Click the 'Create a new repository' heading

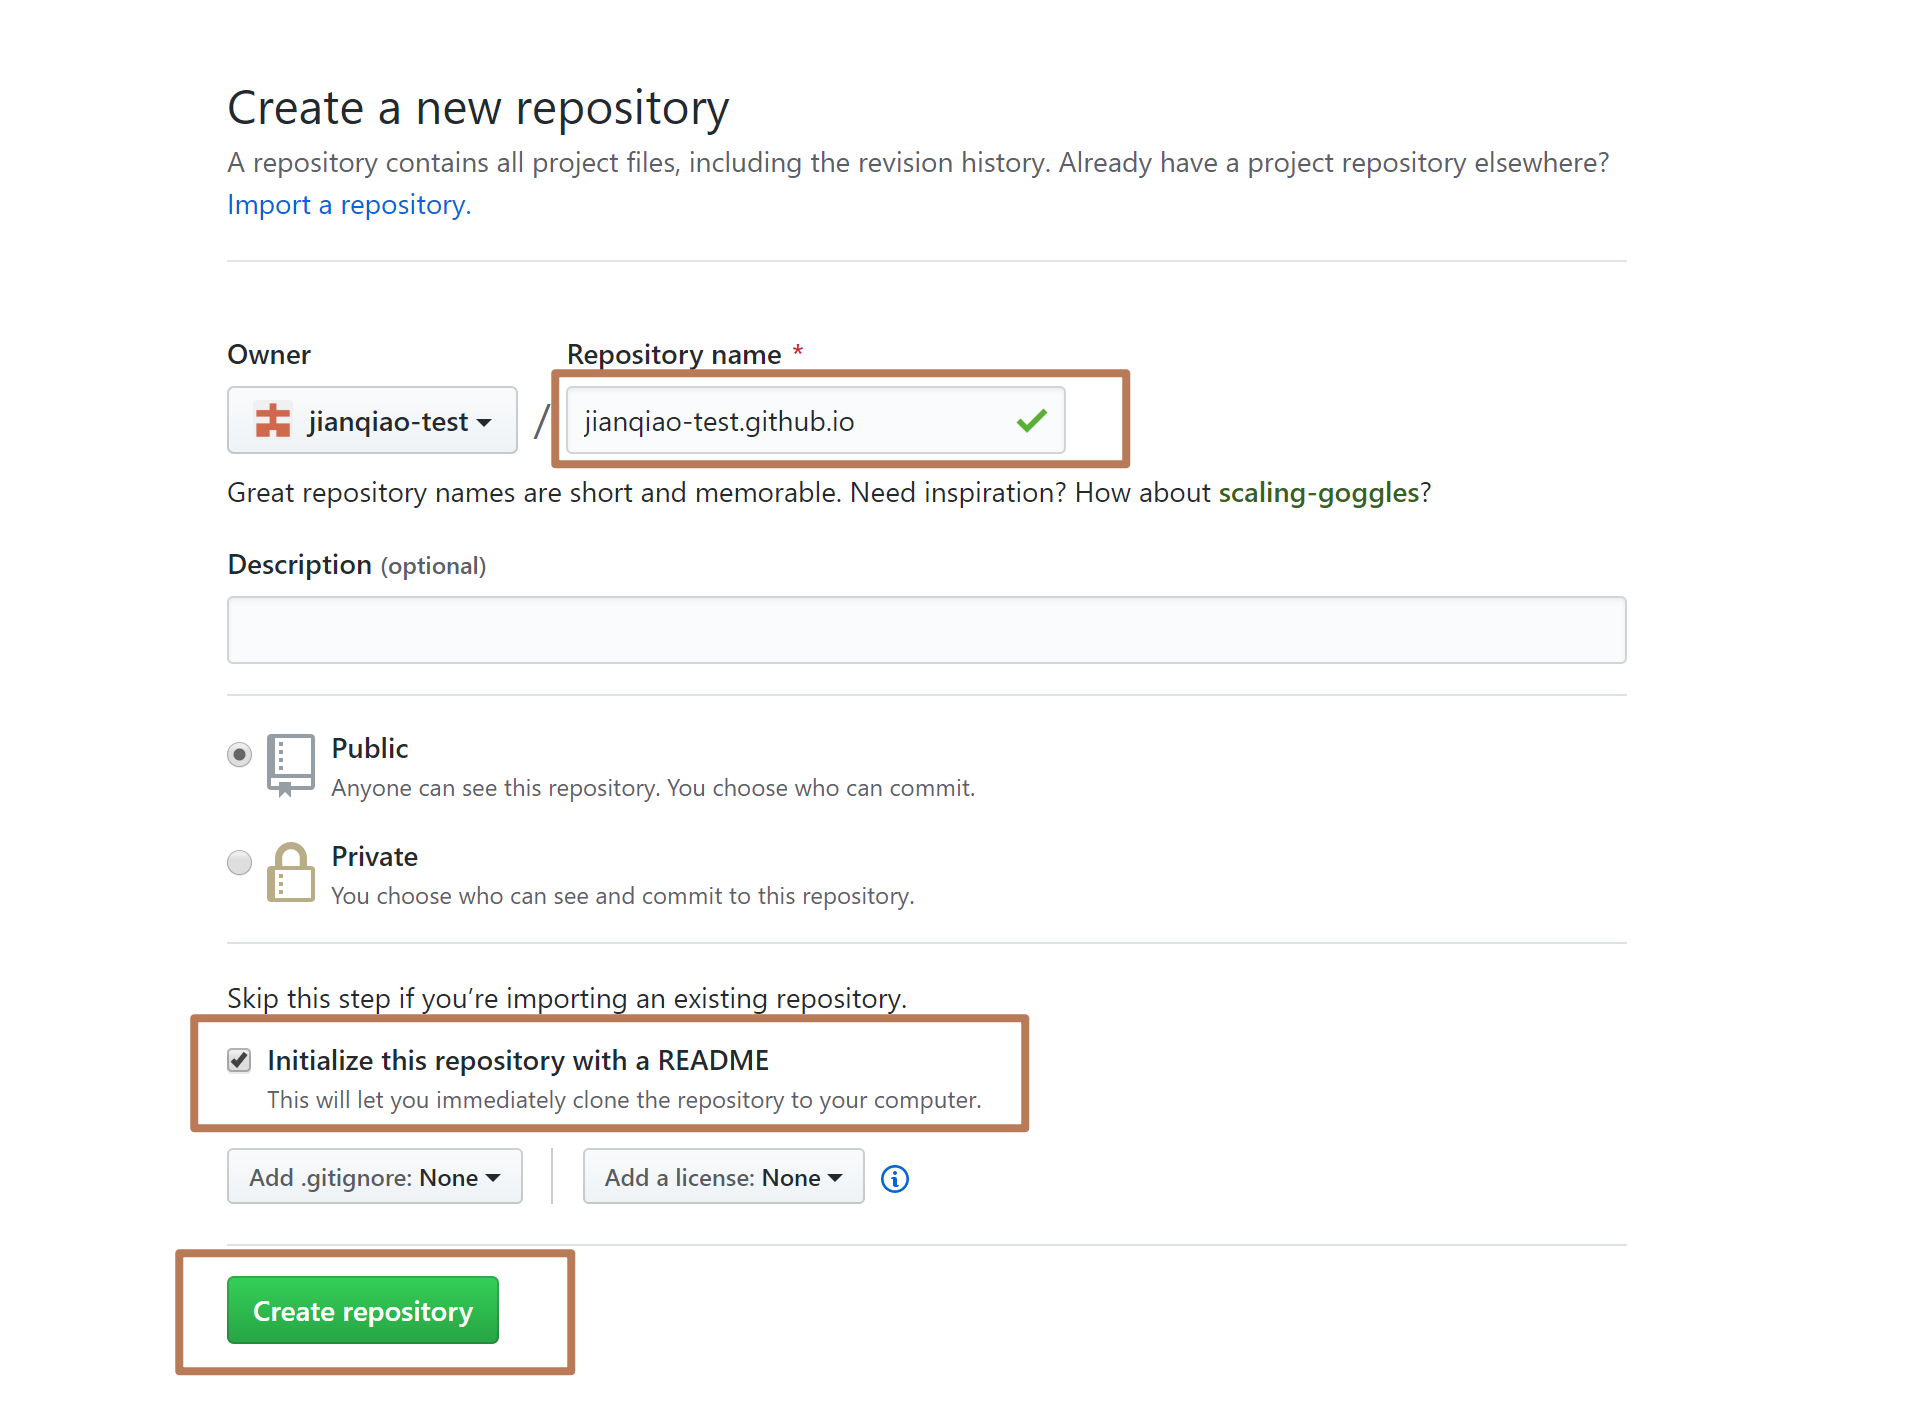coord(478,109)
